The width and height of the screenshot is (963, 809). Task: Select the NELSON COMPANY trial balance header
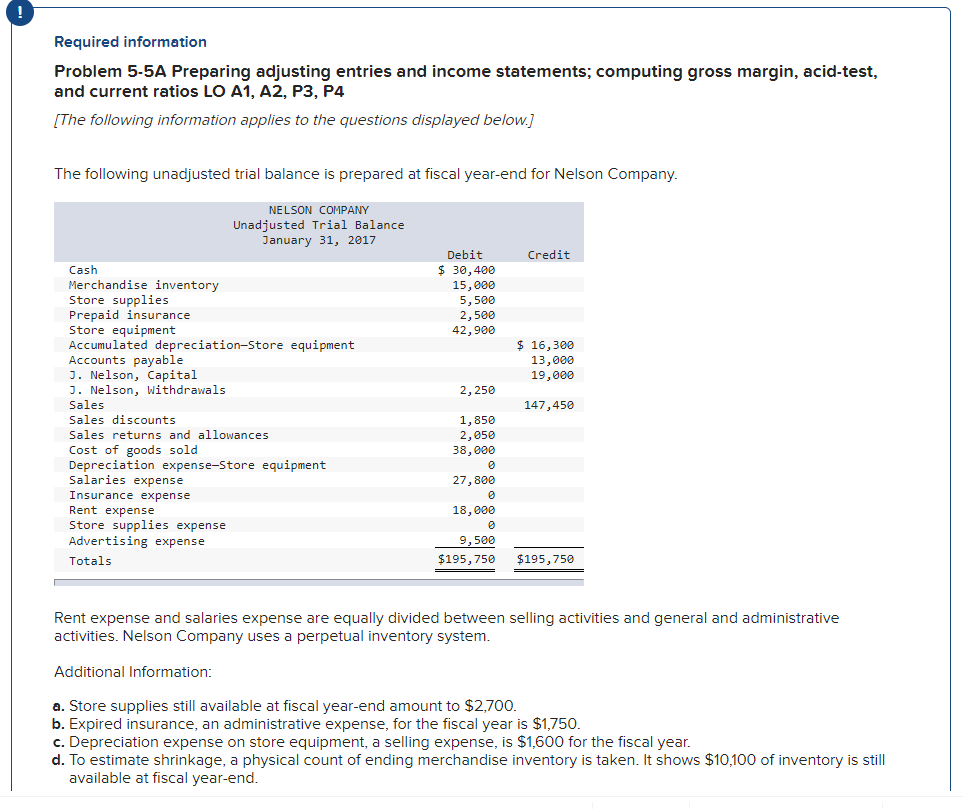(319, 224)
